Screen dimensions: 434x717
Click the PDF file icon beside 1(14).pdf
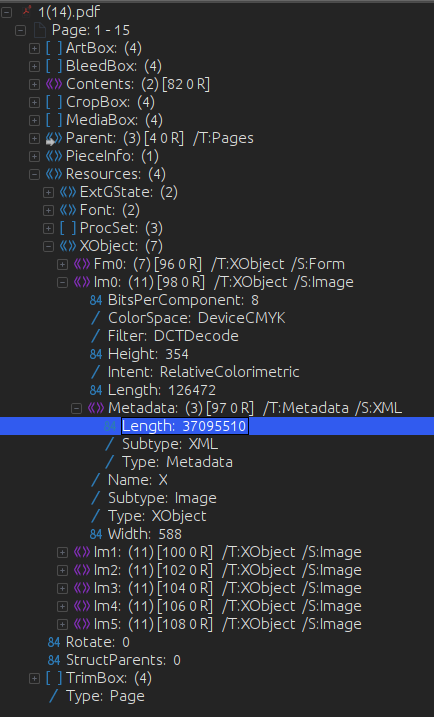click(x=27, y=11)
